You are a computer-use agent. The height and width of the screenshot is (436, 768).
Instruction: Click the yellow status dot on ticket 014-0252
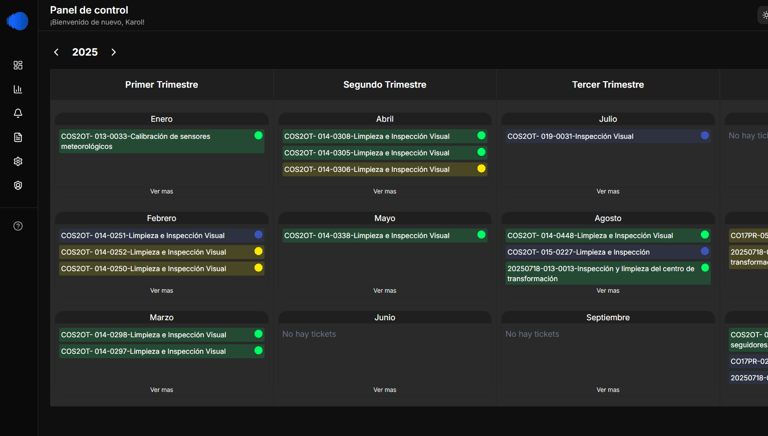click(x=259, y=251)
